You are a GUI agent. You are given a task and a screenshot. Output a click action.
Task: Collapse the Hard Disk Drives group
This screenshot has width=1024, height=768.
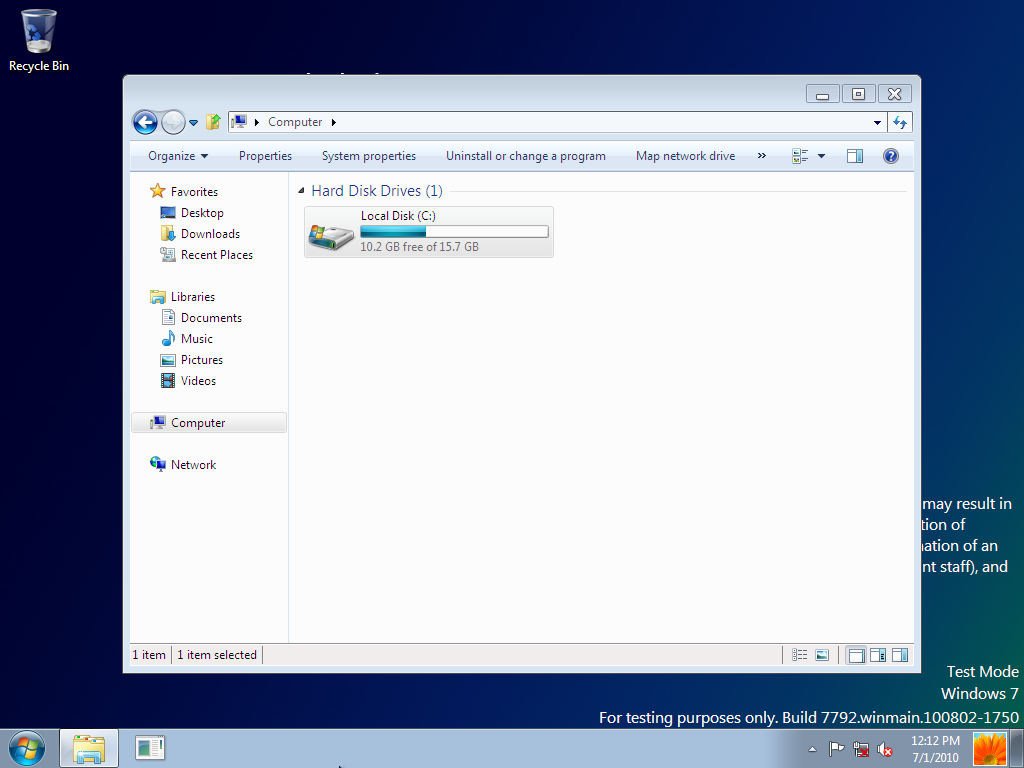click(302, 191)
